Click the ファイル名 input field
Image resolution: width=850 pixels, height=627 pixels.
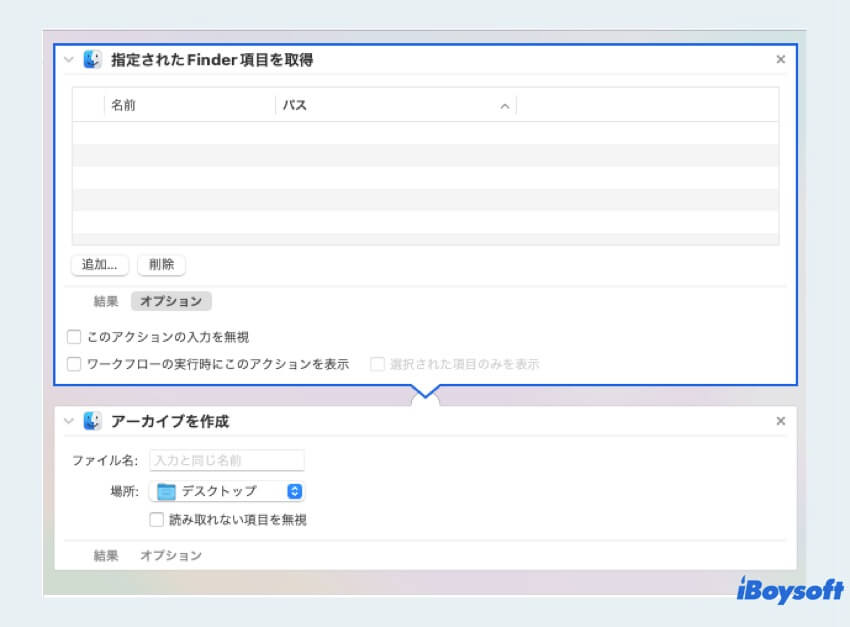[x=225, y=459]
